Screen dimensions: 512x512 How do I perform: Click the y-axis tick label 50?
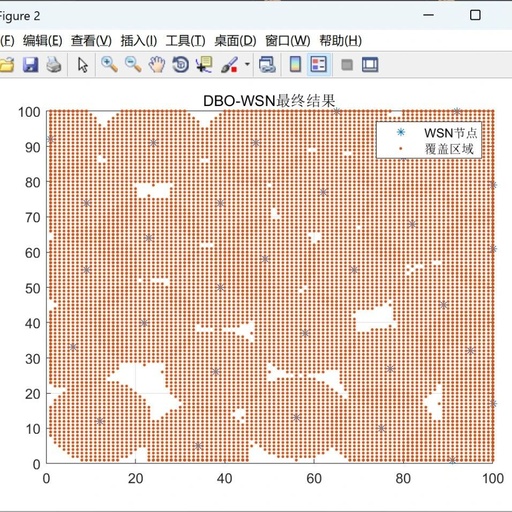pyautogui.click(x=33, y=288)
